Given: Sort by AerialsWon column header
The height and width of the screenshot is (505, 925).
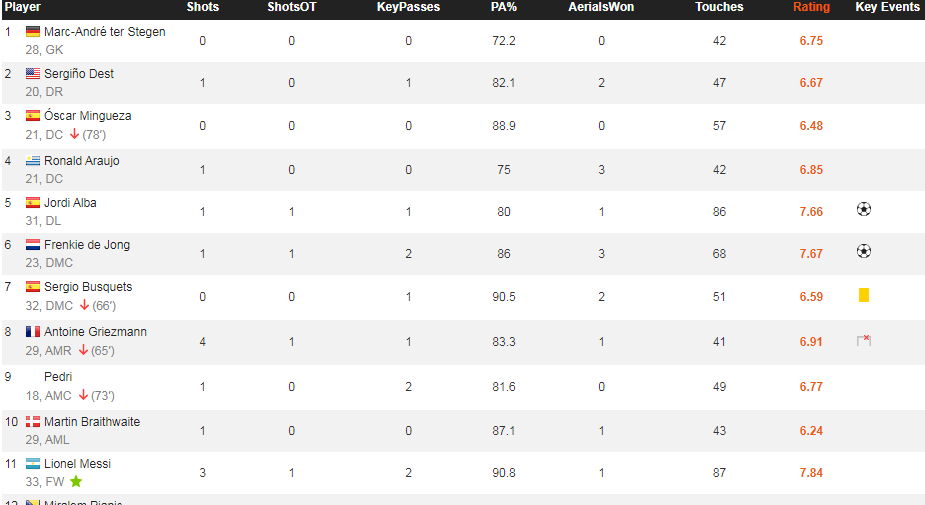Looking at the screenshot, I should tap(601, 7).
